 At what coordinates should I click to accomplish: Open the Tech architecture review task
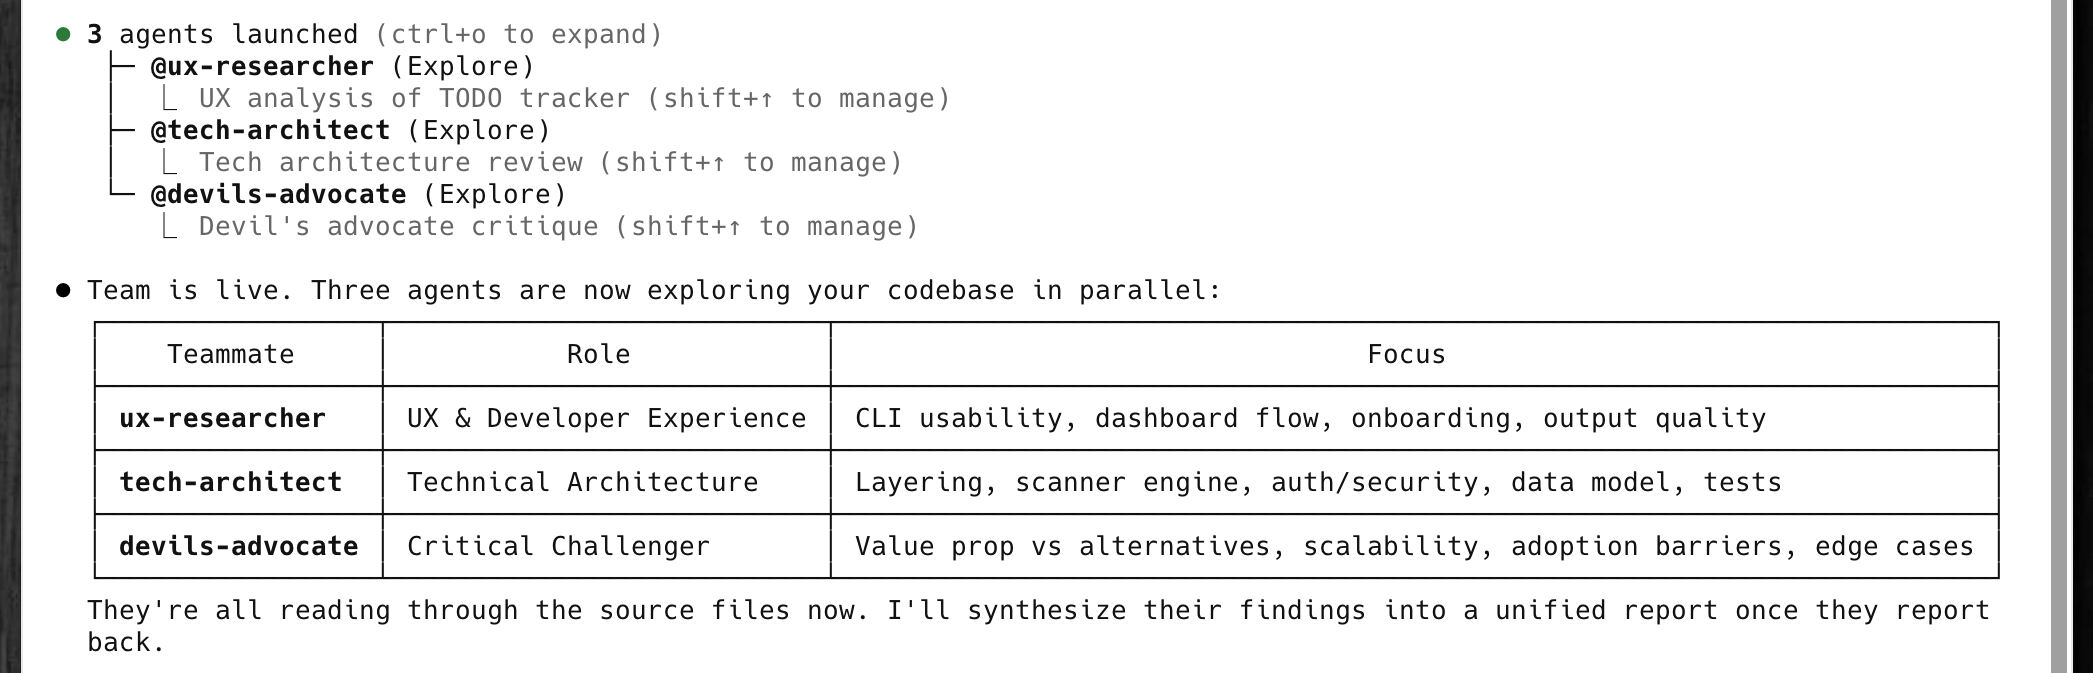coord(390,163)
